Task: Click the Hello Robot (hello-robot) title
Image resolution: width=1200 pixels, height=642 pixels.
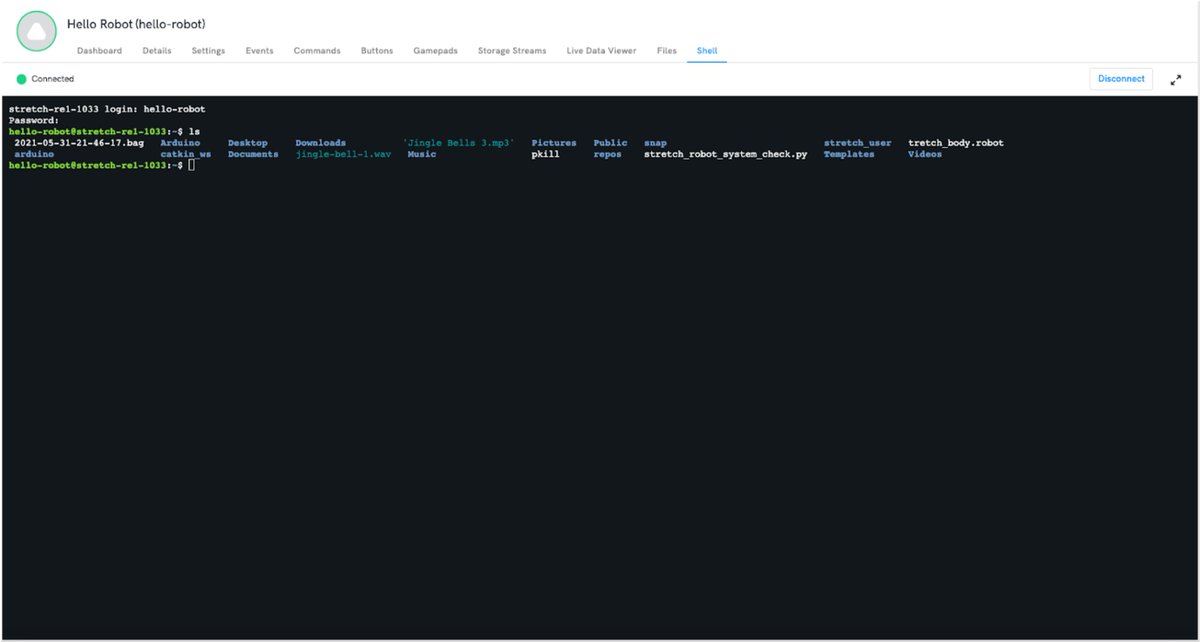Action: tap(136, 23)
